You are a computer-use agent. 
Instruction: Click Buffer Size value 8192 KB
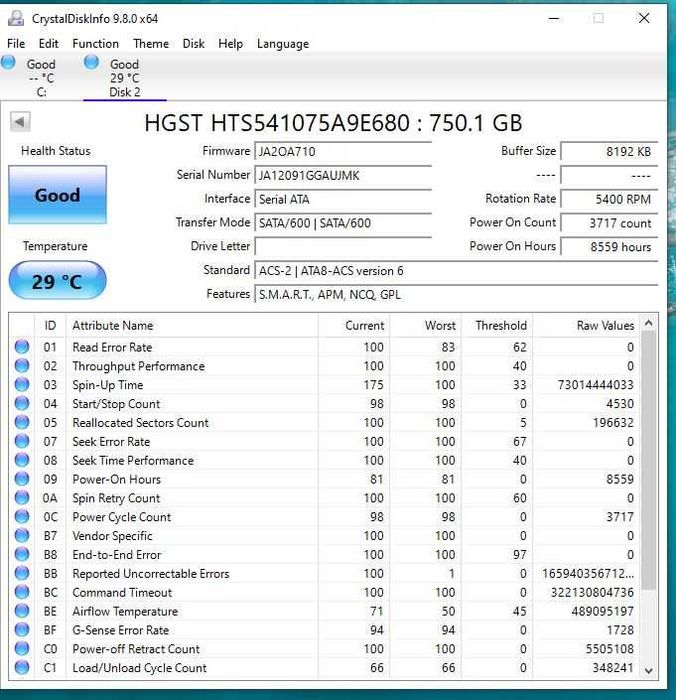tap(609, 151)
